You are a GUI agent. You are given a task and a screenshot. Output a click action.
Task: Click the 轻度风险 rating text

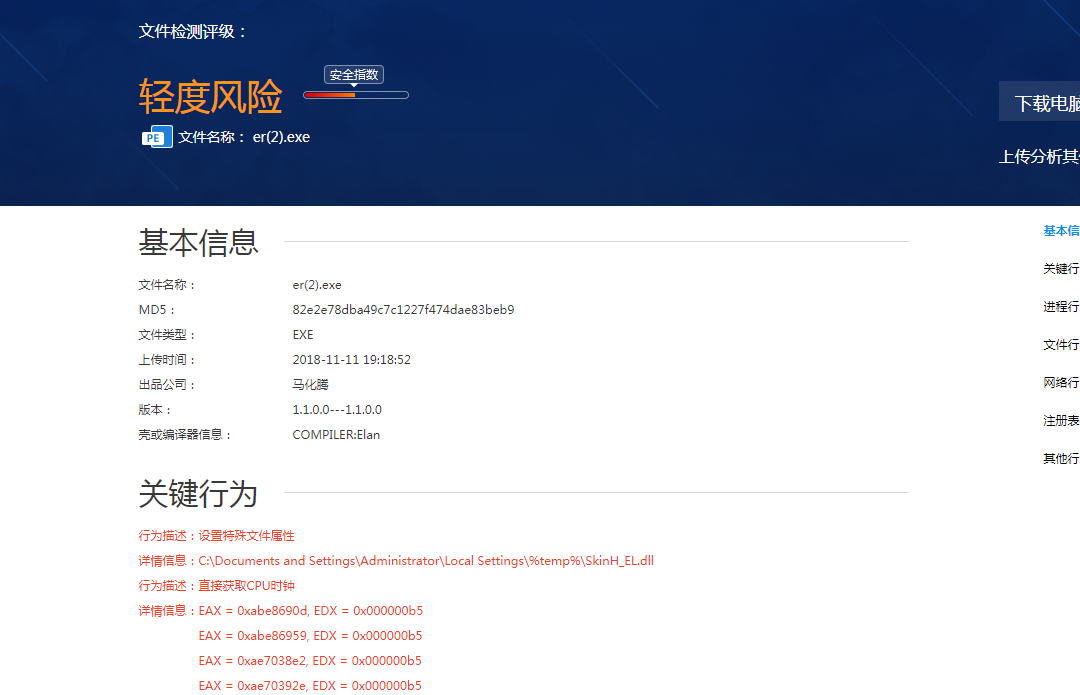211,97
